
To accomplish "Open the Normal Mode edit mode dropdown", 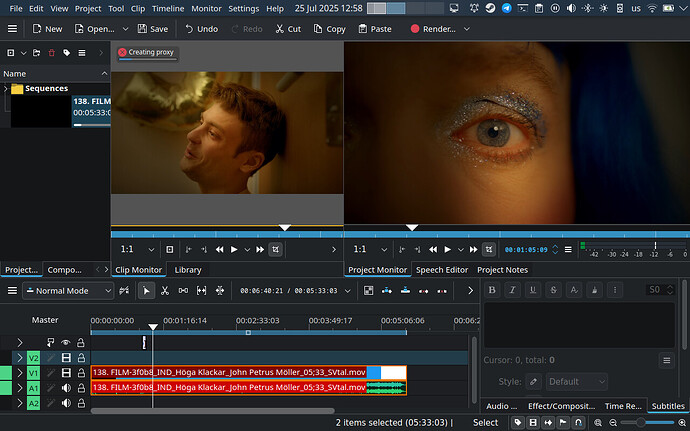I will tap(68, 291).
